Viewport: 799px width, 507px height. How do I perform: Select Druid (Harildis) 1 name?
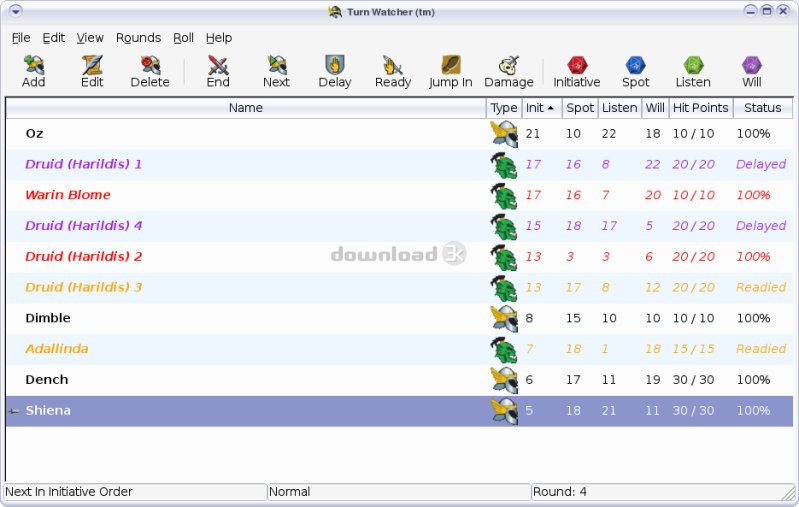point(84,165)
